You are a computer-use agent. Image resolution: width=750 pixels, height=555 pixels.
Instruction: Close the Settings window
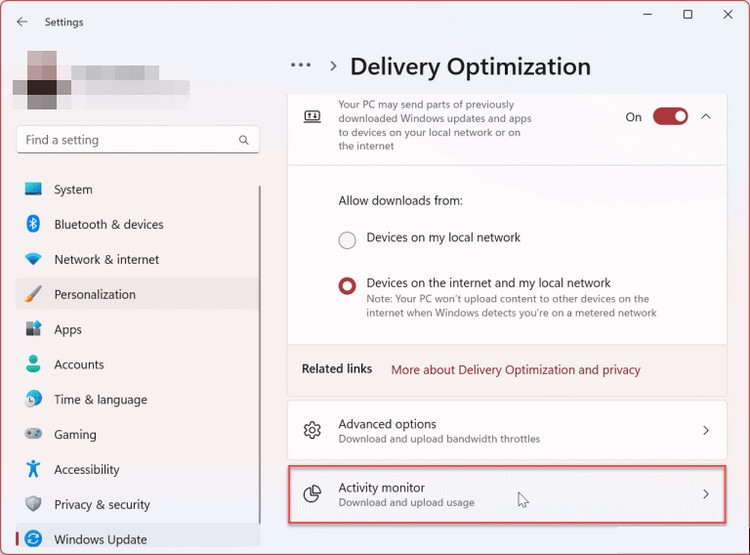[x=728, y=14]
